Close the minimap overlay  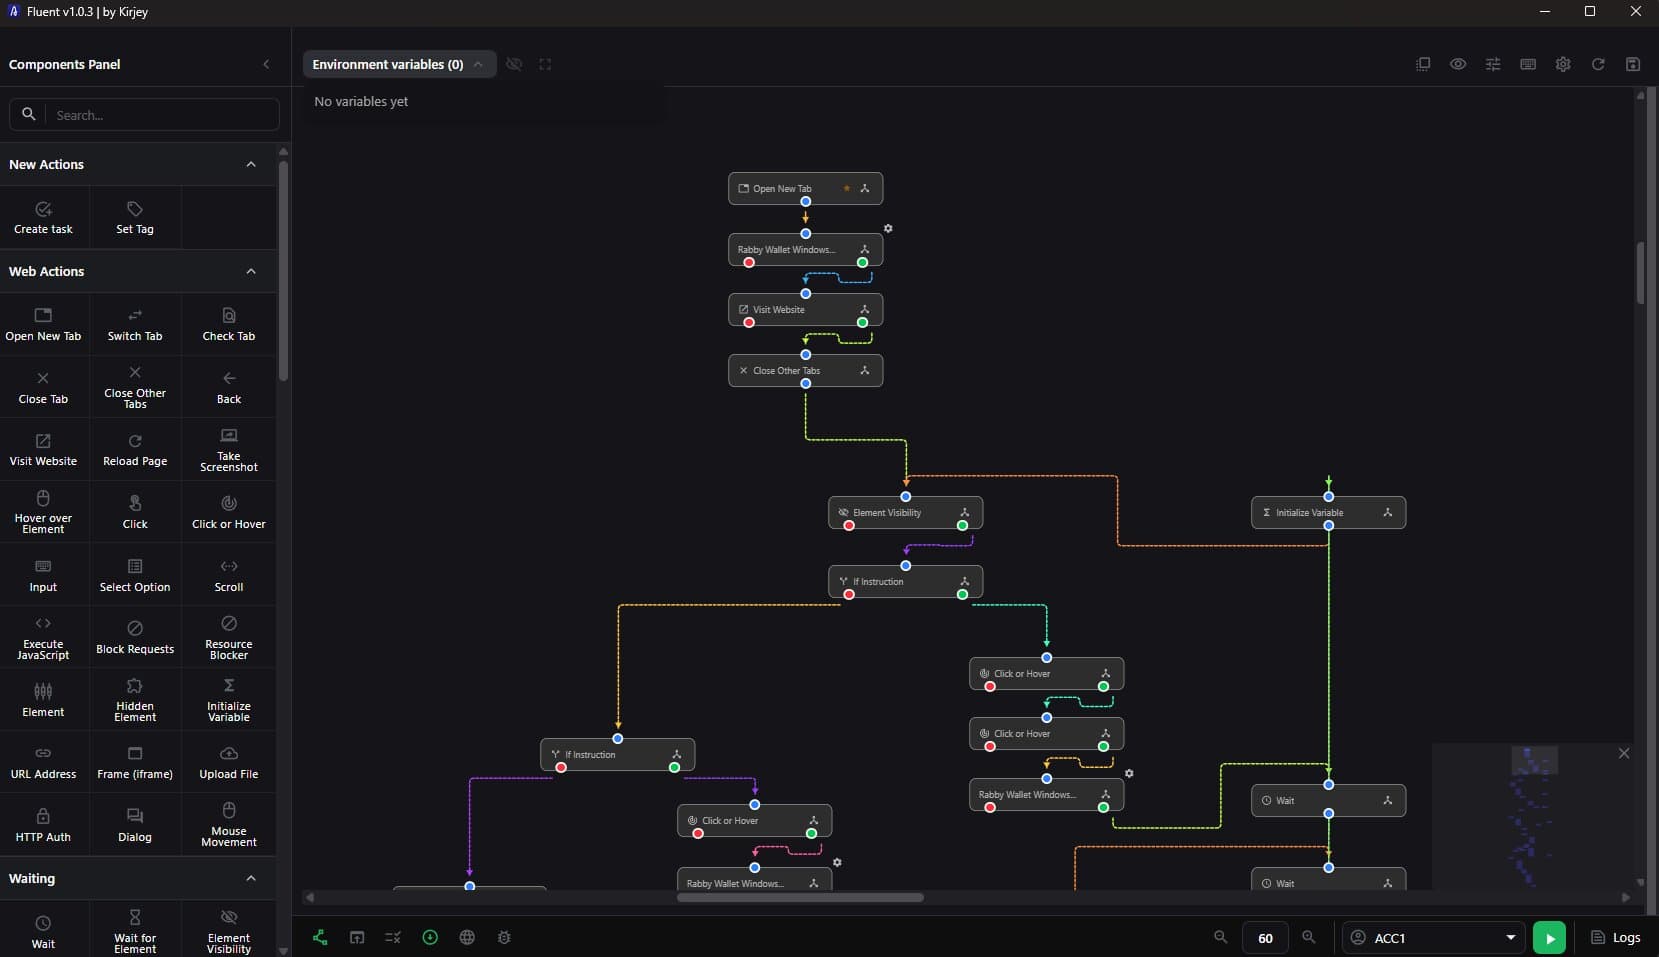click(x=1624, y=753)
